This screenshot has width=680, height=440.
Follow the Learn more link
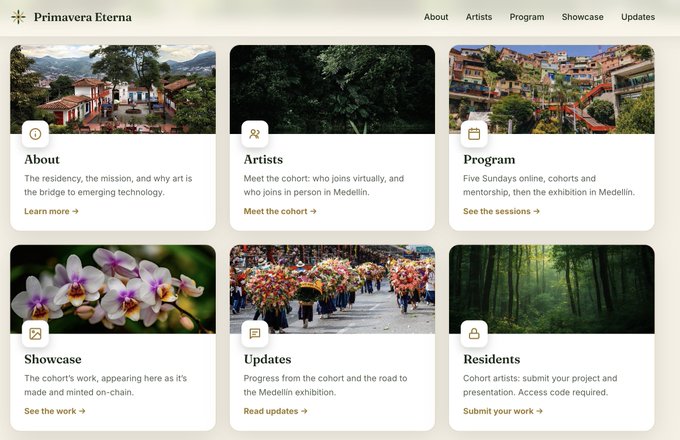tap(51, 211)
